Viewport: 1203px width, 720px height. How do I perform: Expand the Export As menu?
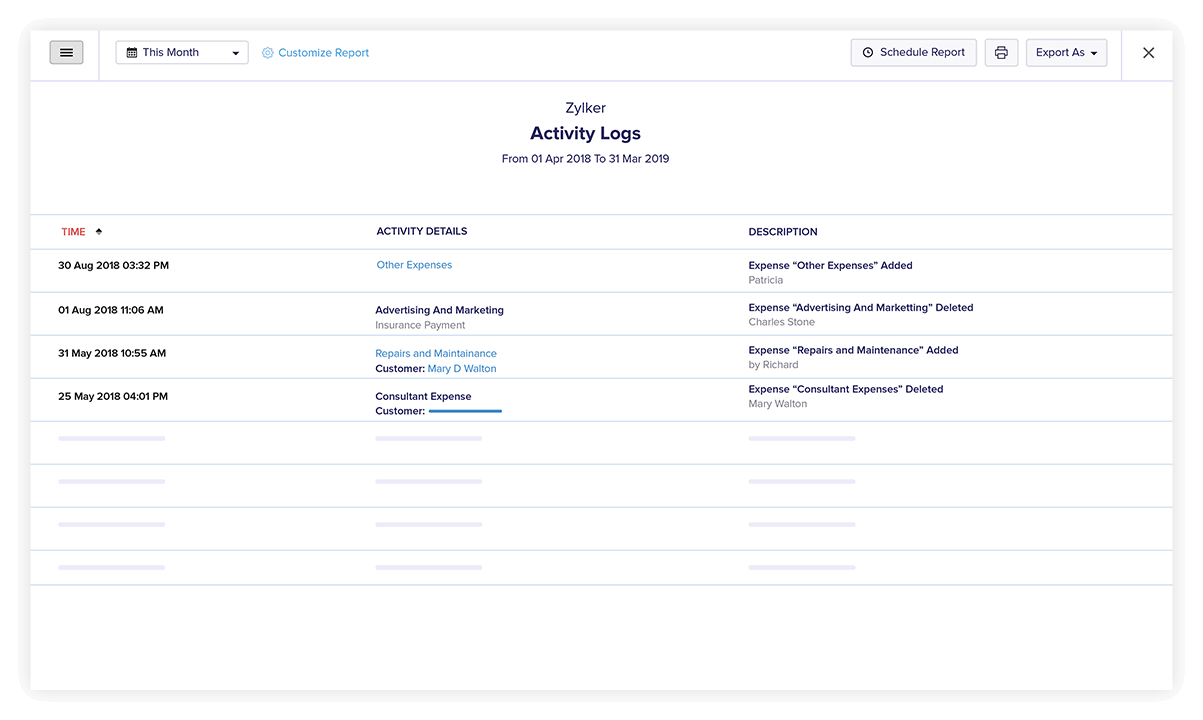click(x=1066, y=52)
